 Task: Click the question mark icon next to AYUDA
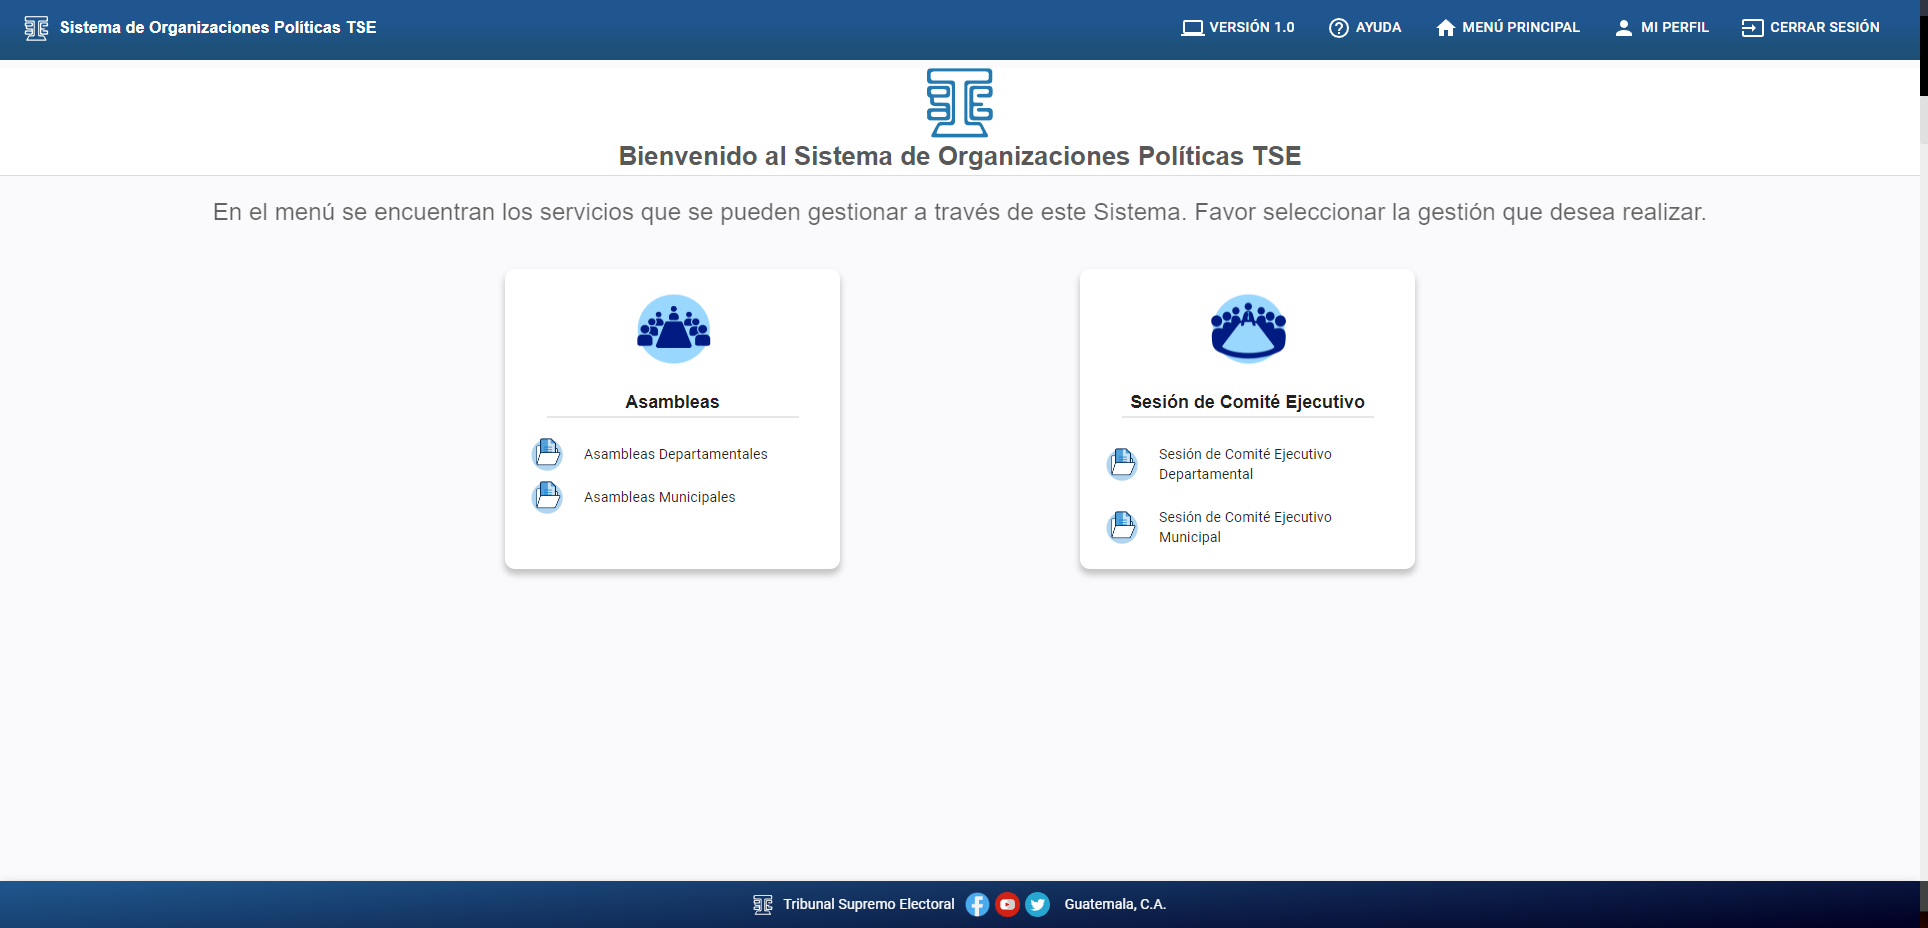1337,27
